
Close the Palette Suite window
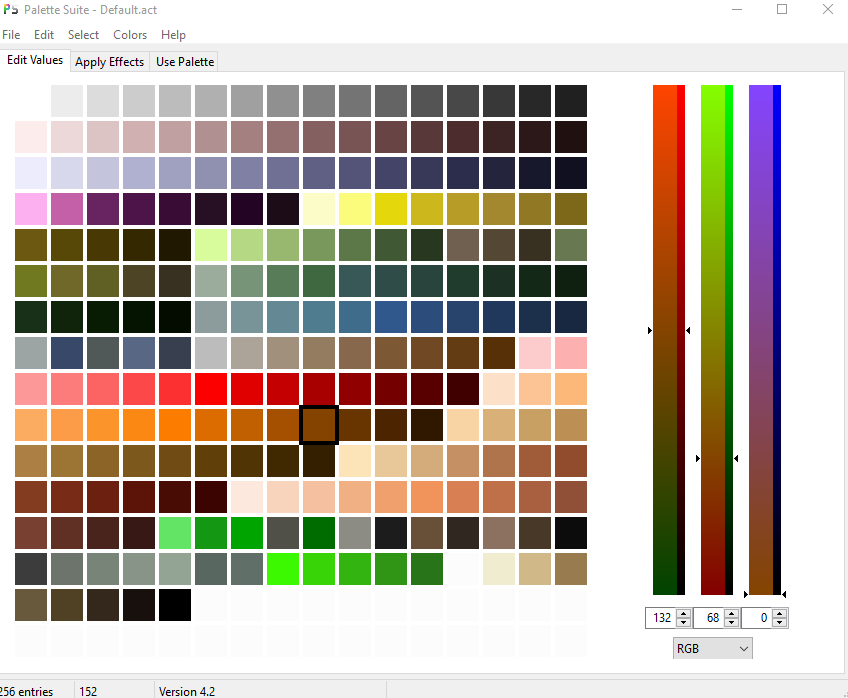pyautogui.click(x=827, y=9)
